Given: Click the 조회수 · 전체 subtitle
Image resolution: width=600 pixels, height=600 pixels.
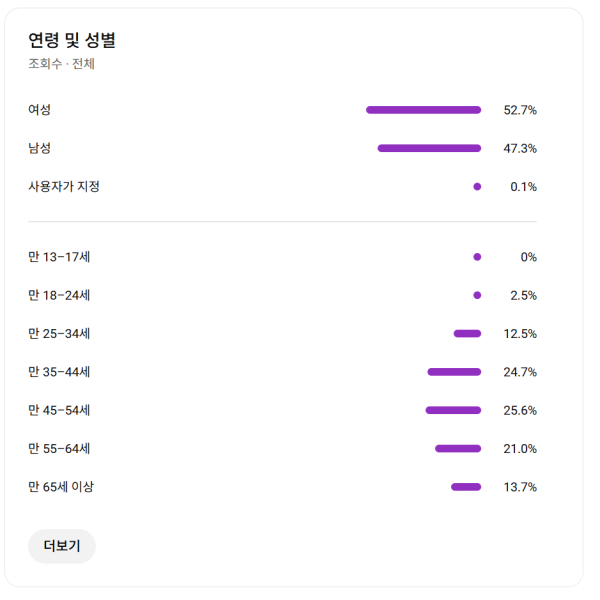Looking at the screenshot, I should 61,64.
